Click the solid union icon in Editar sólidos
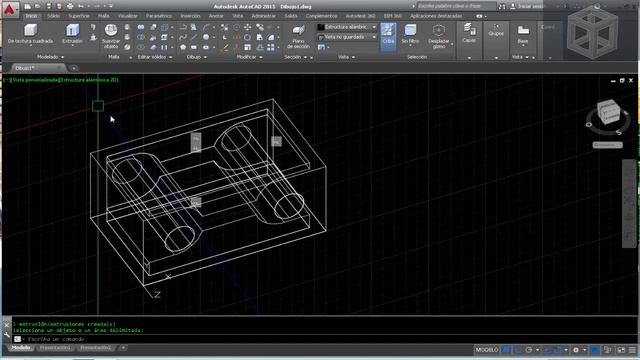Viewport: 640px width, 360px height. [x=141, y=27]
